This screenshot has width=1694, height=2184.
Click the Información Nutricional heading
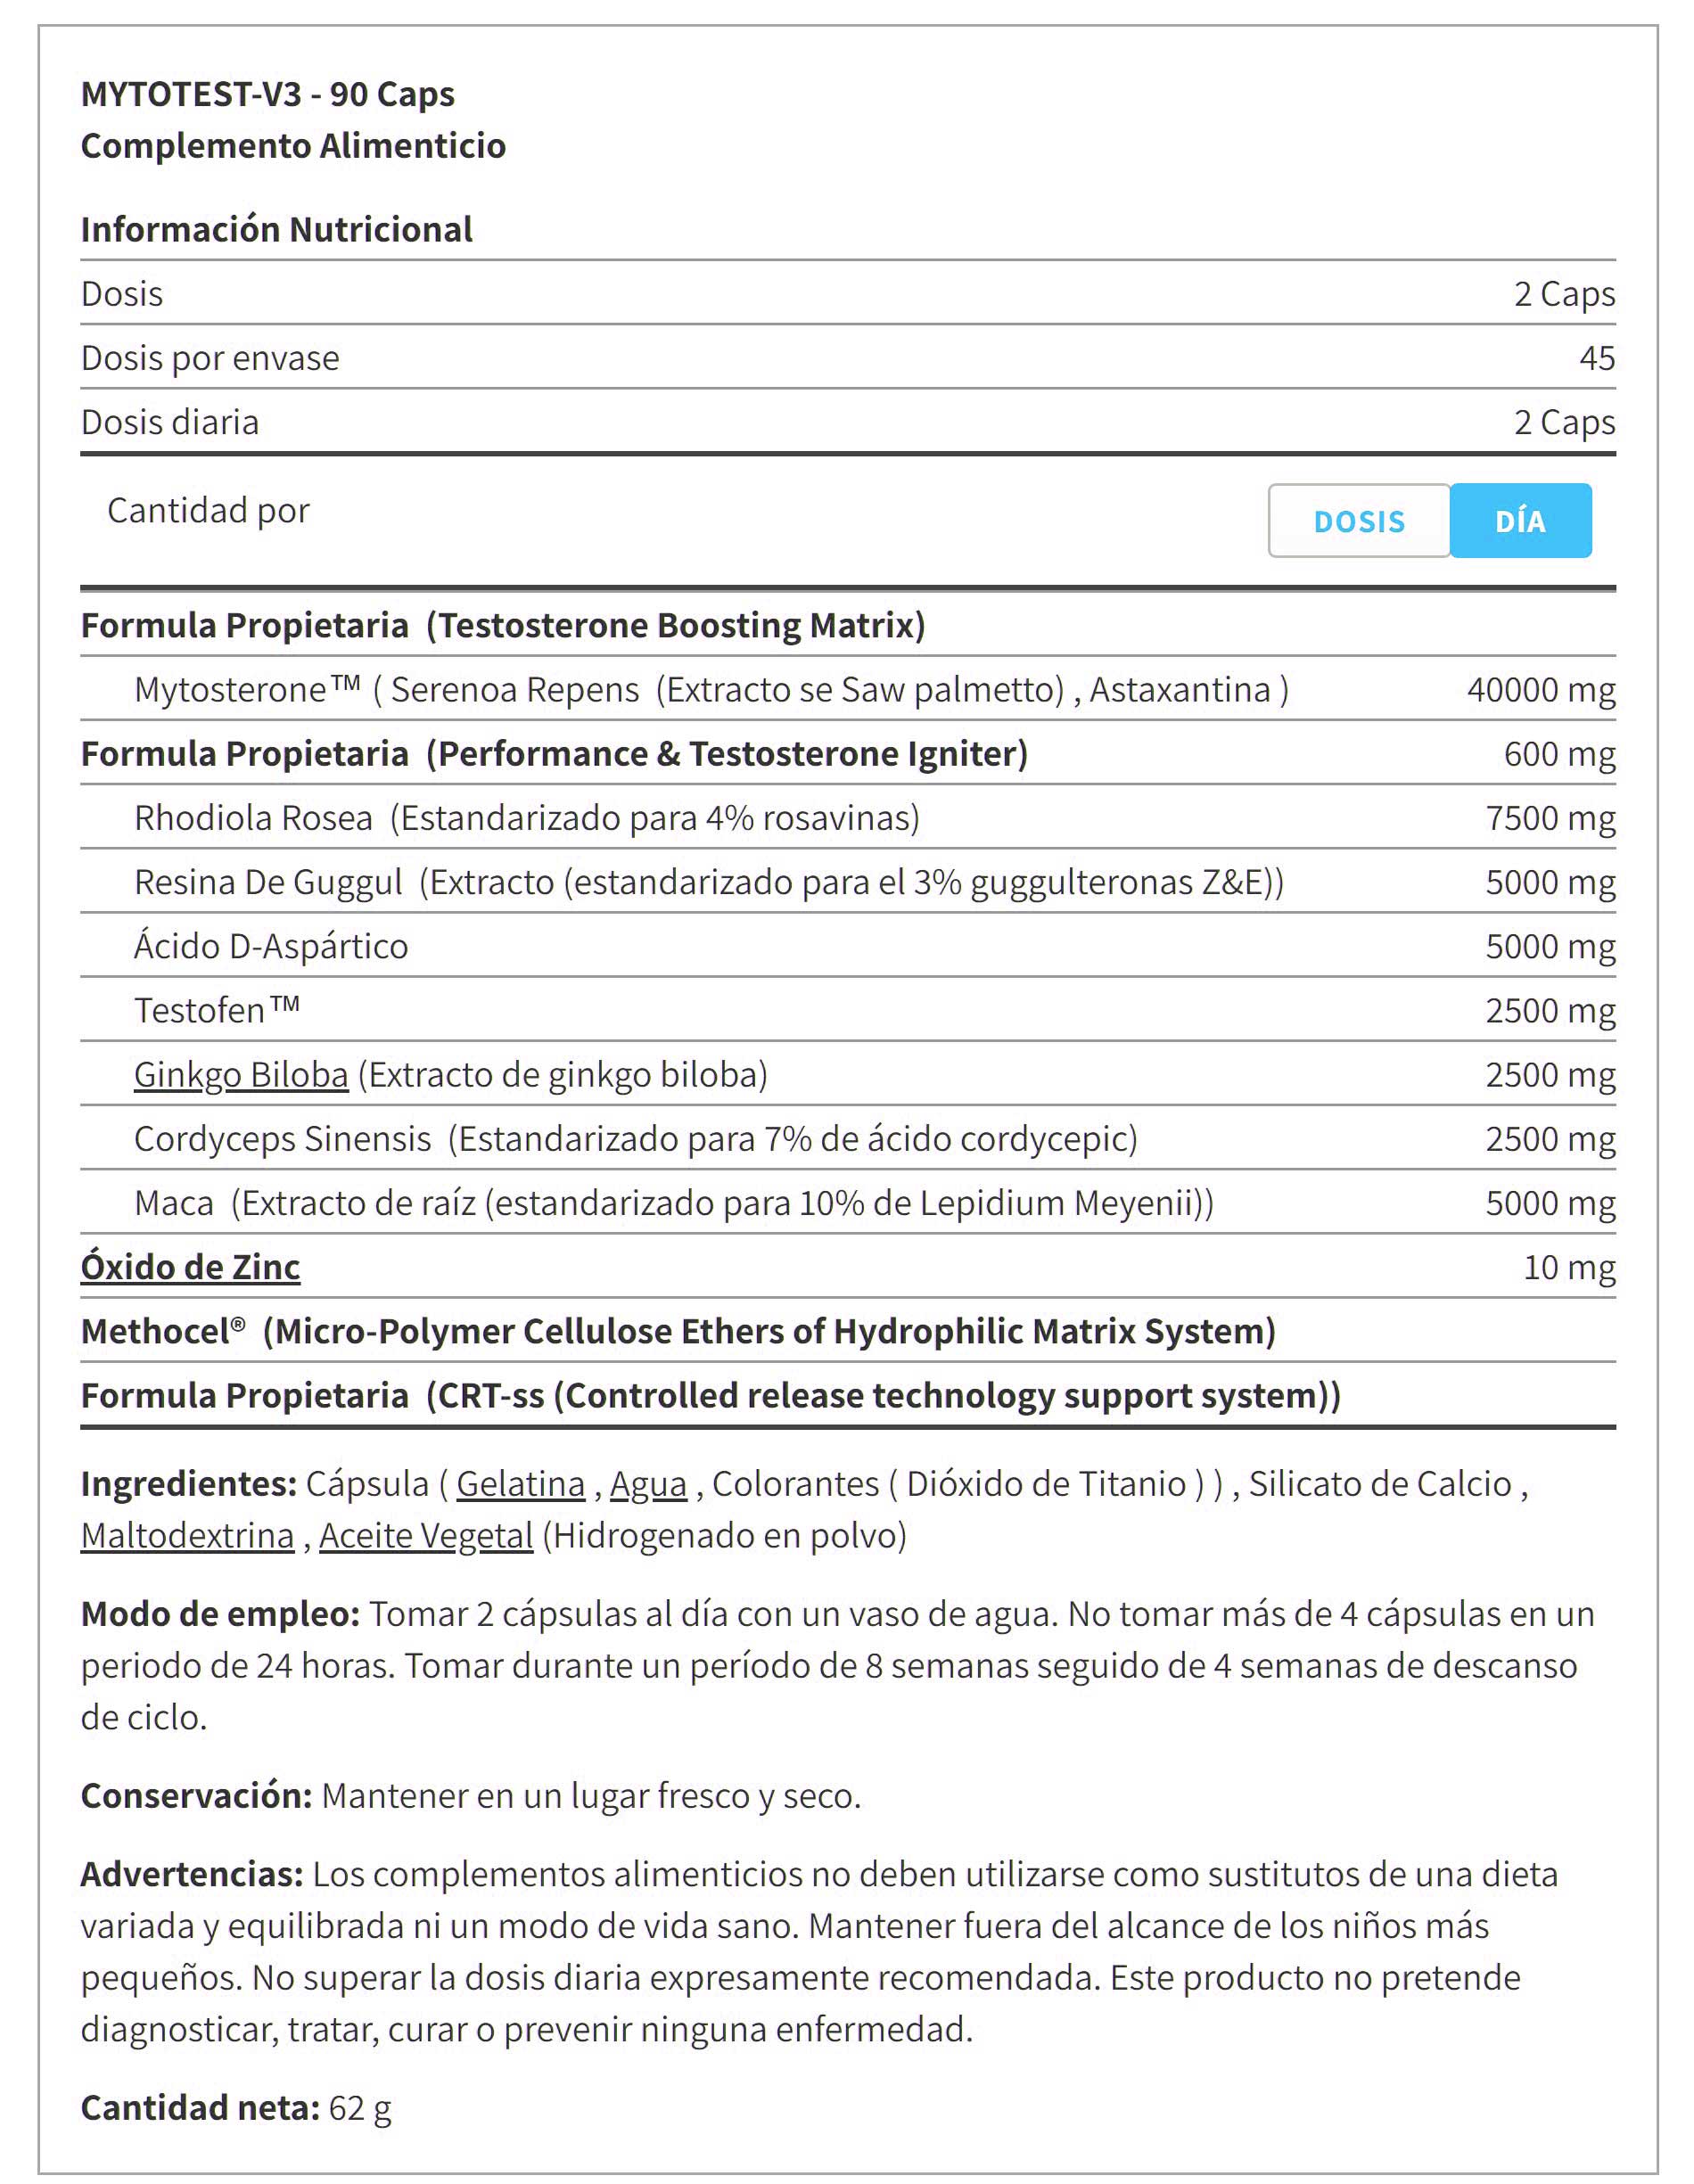(x=276, y=229)
